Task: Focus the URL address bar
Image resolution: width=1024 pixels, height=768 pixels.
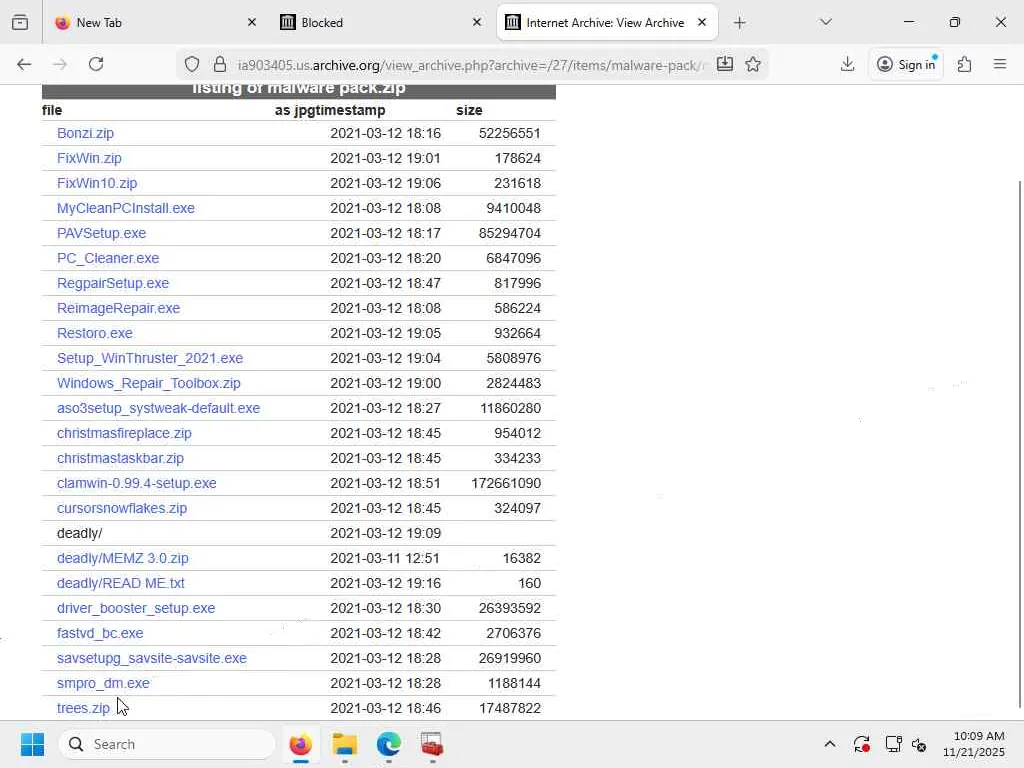Action: click(x=470, y=65)
